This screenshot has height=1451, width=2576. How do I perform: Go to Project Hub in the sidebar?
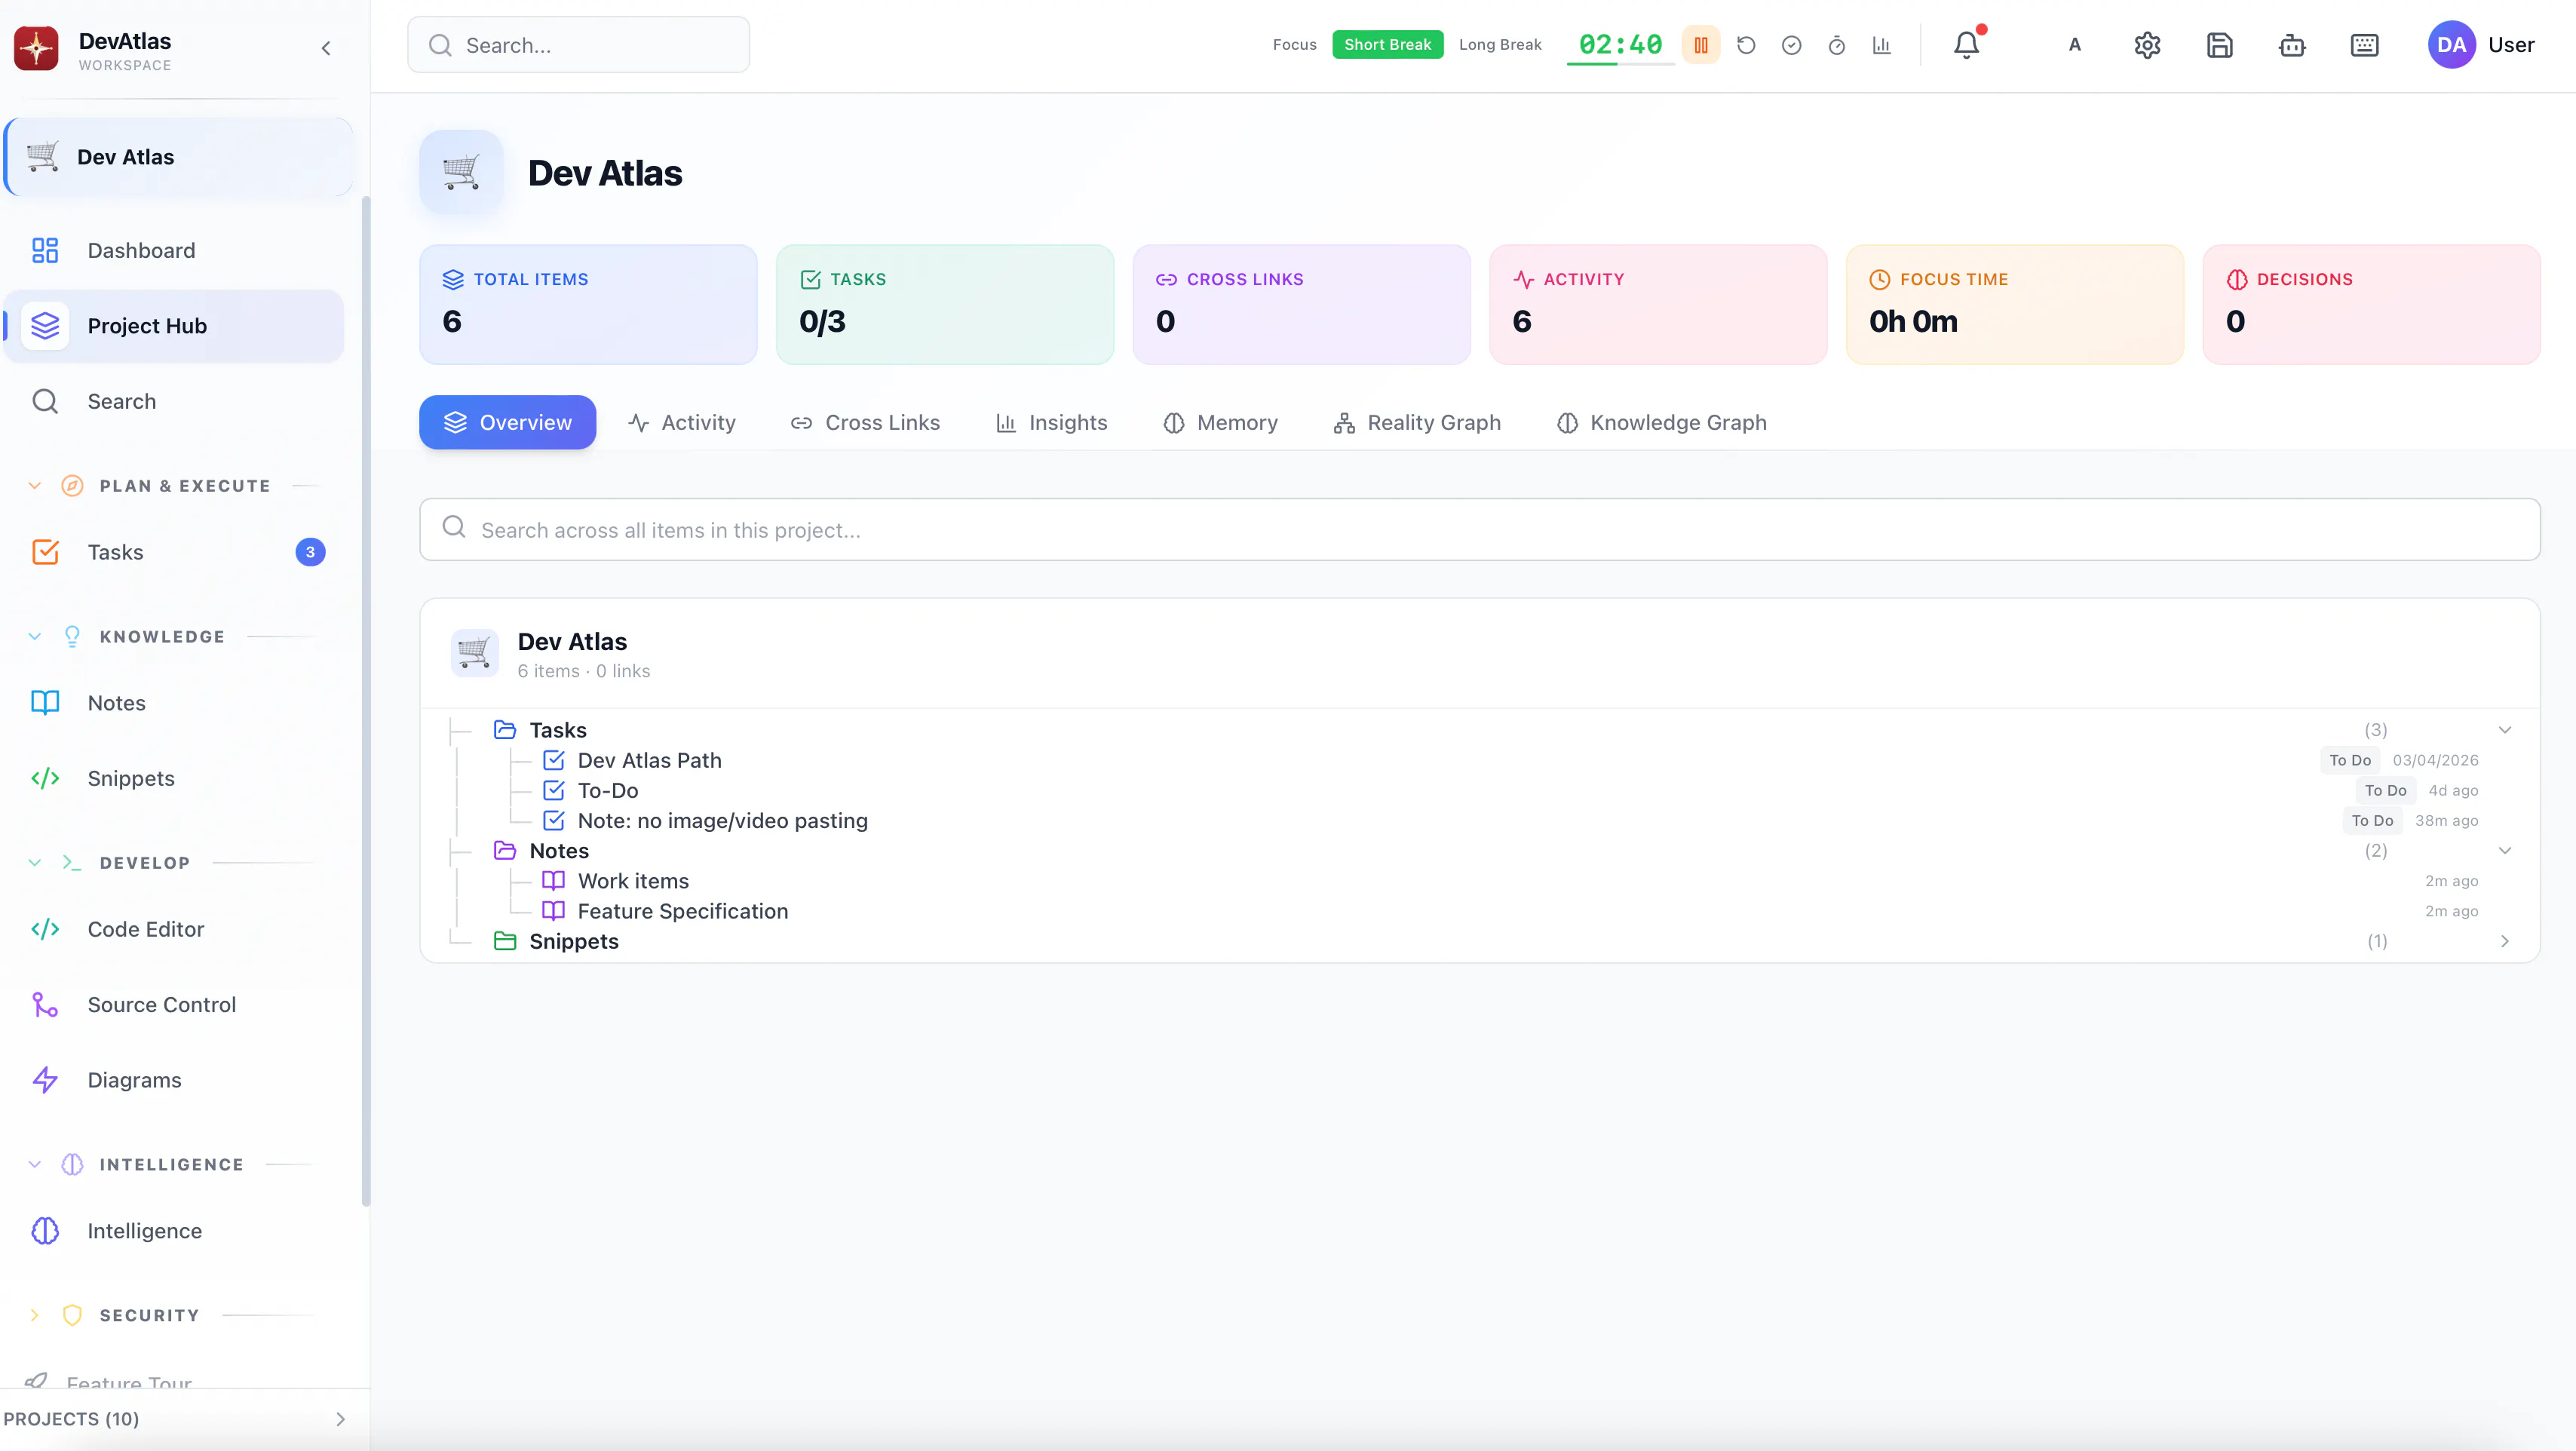coord(174,326)
